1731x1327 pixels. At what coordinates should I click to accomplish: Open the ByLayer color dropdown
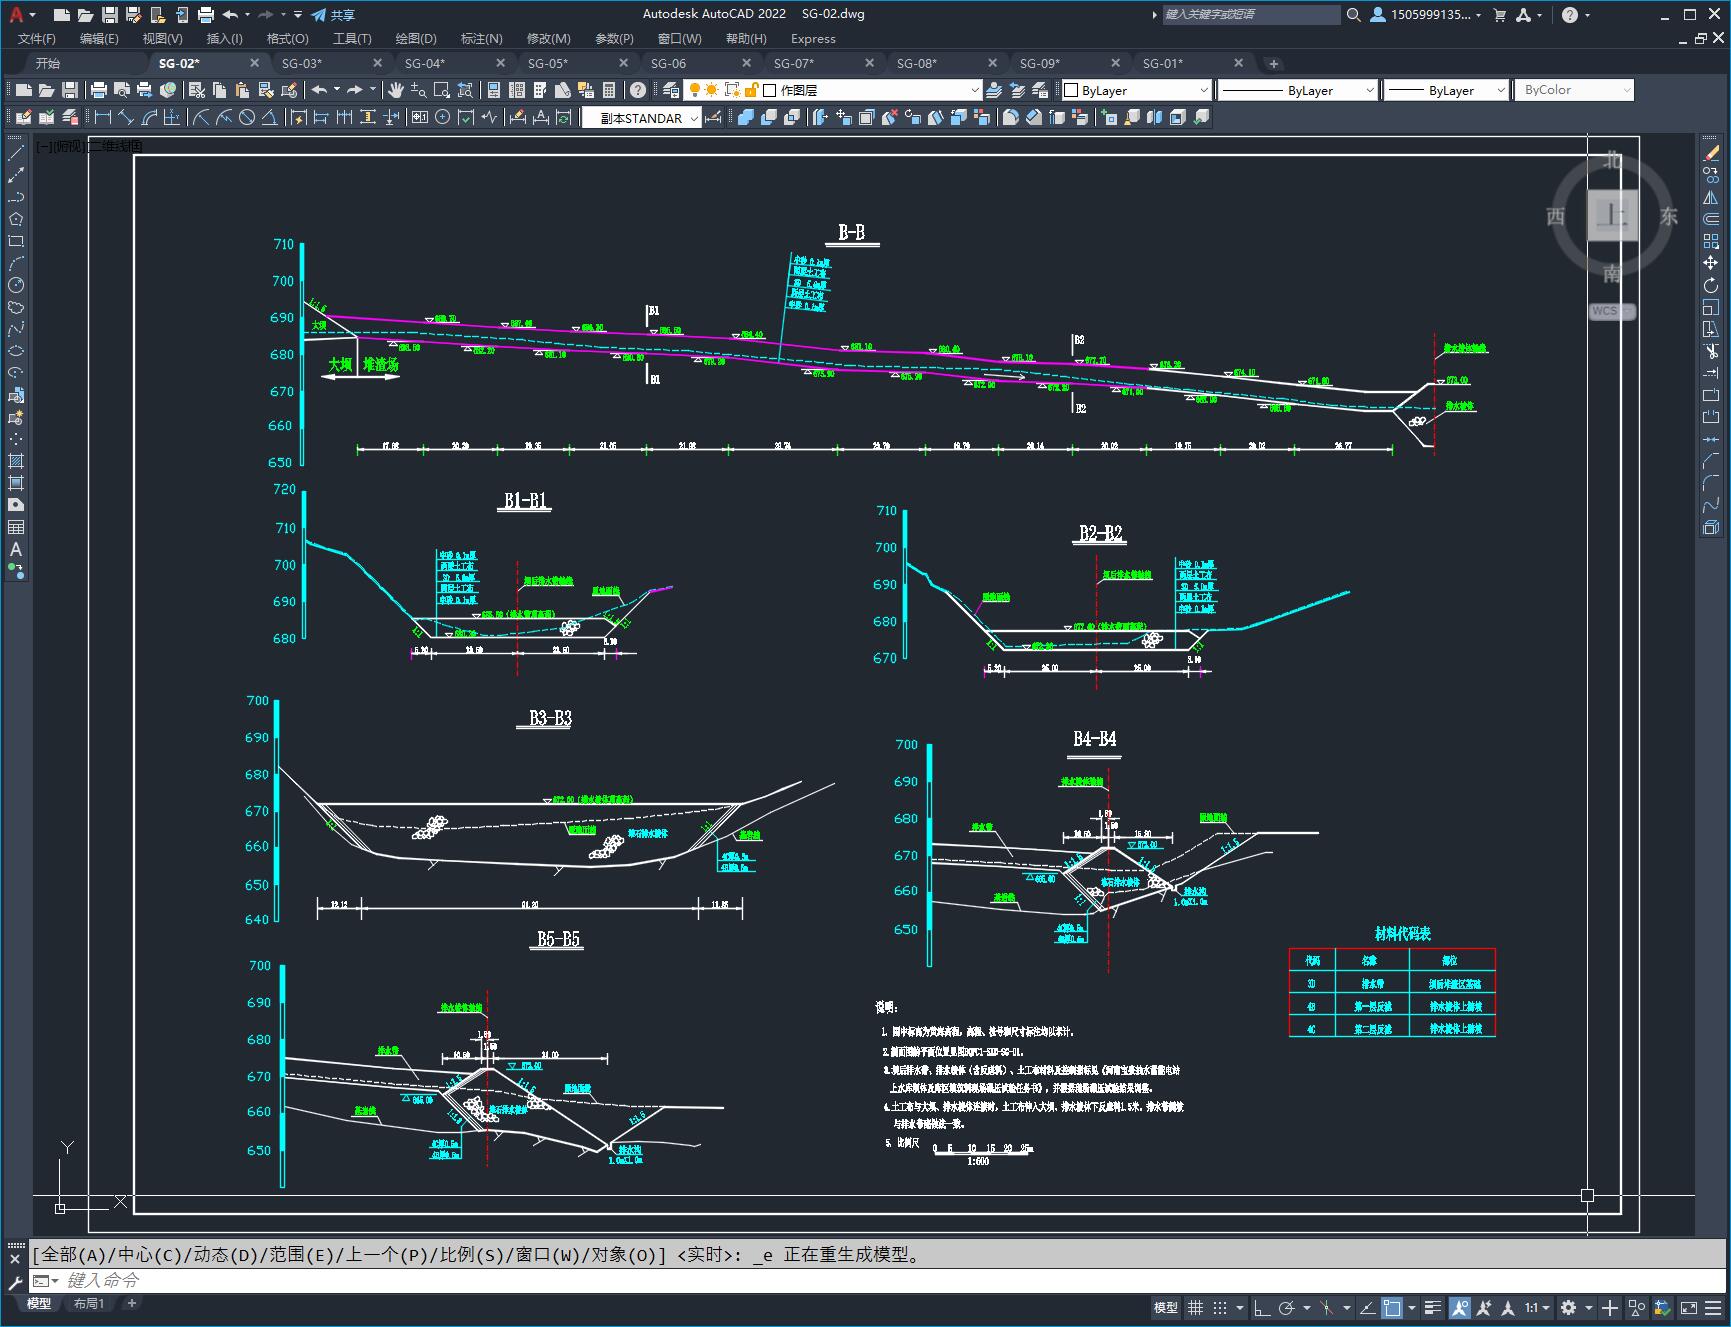[1137, 90]
